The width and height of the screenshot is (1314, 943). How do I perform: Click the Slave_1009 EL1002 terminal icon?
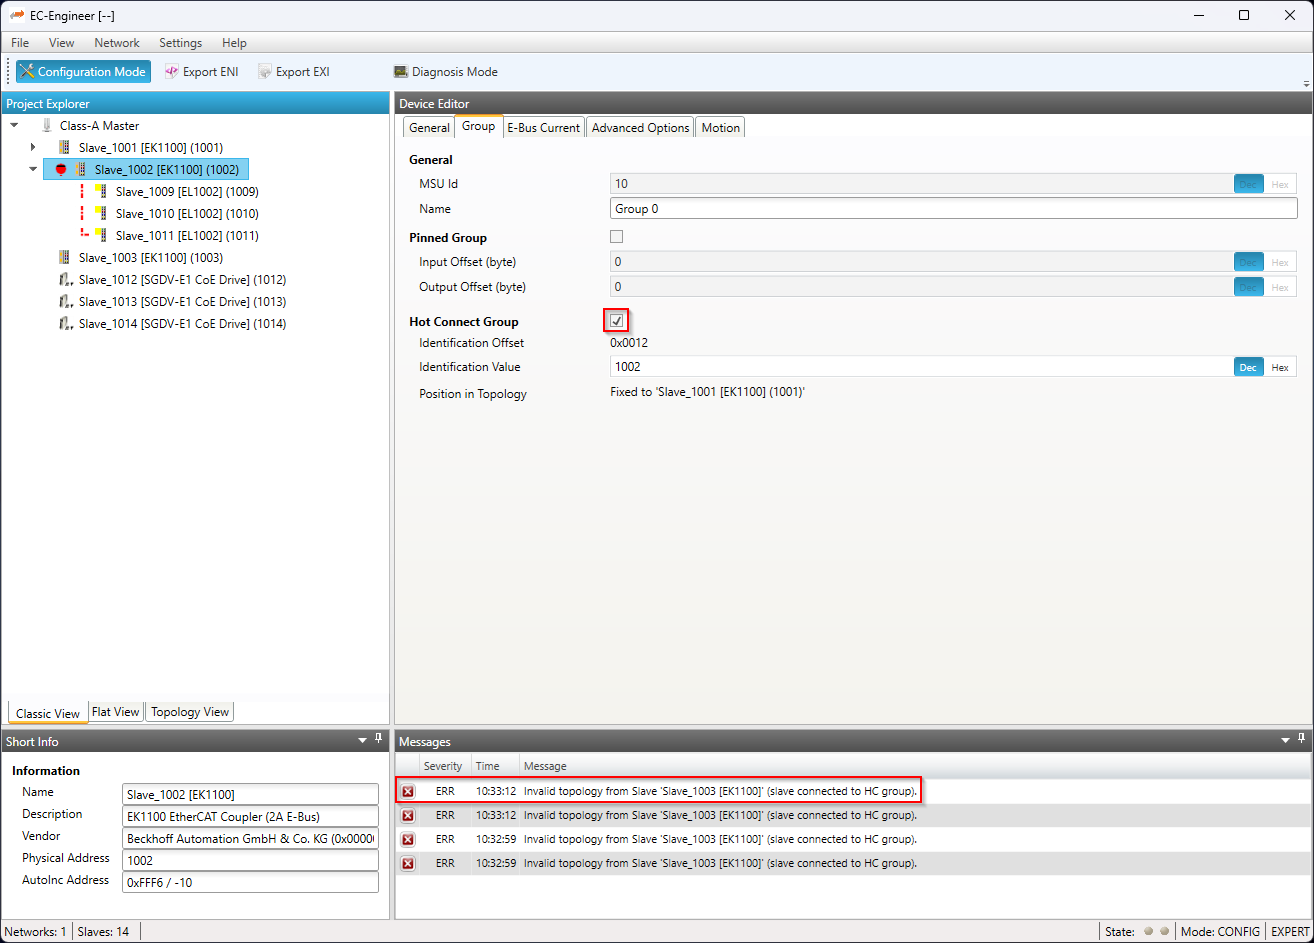click(x=100, y=192)
